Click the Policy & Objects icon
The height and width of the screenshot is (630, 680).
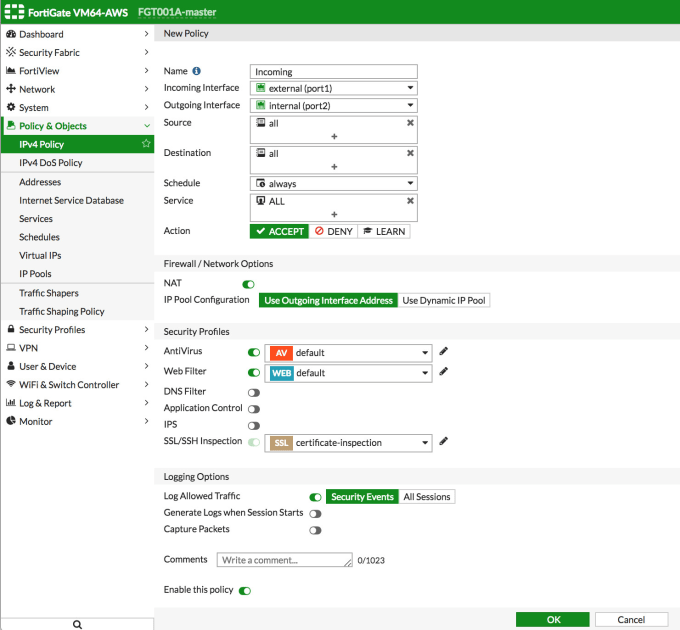pos(11,125)
